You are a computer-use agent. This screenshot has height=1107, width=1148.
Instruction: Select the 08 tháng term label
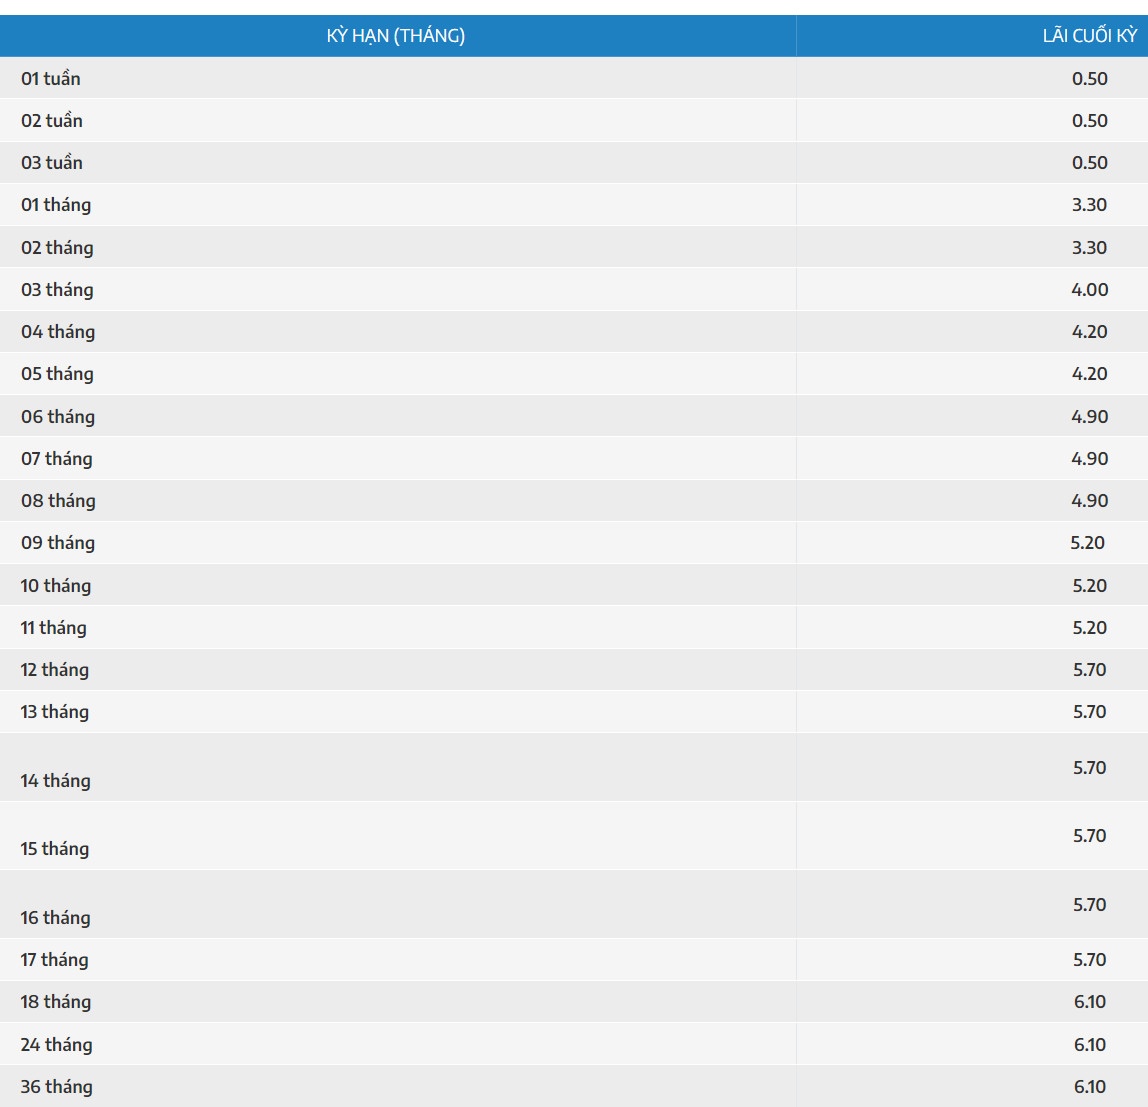(58, 501)
